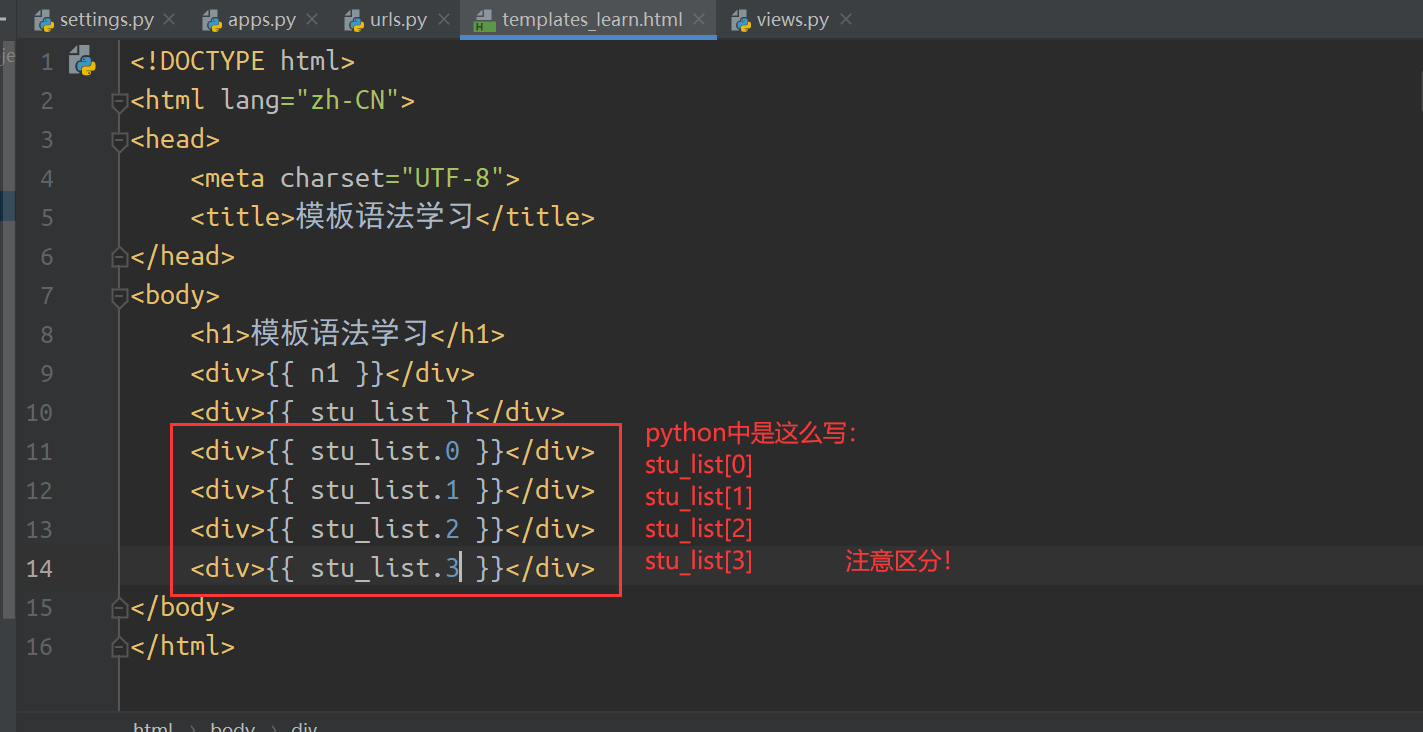
Task: Click the Python file icon on views.py tab
Action: tap(741, 20)
